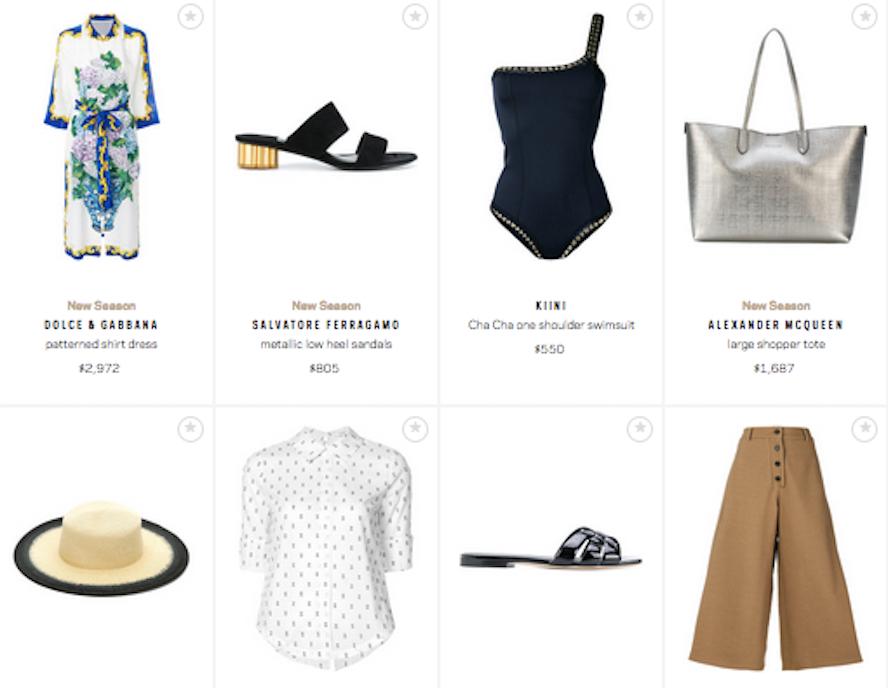This screenshot has width=888, height=688.
Task: Click the star icon above straw hat
Action: coord(190,429)
